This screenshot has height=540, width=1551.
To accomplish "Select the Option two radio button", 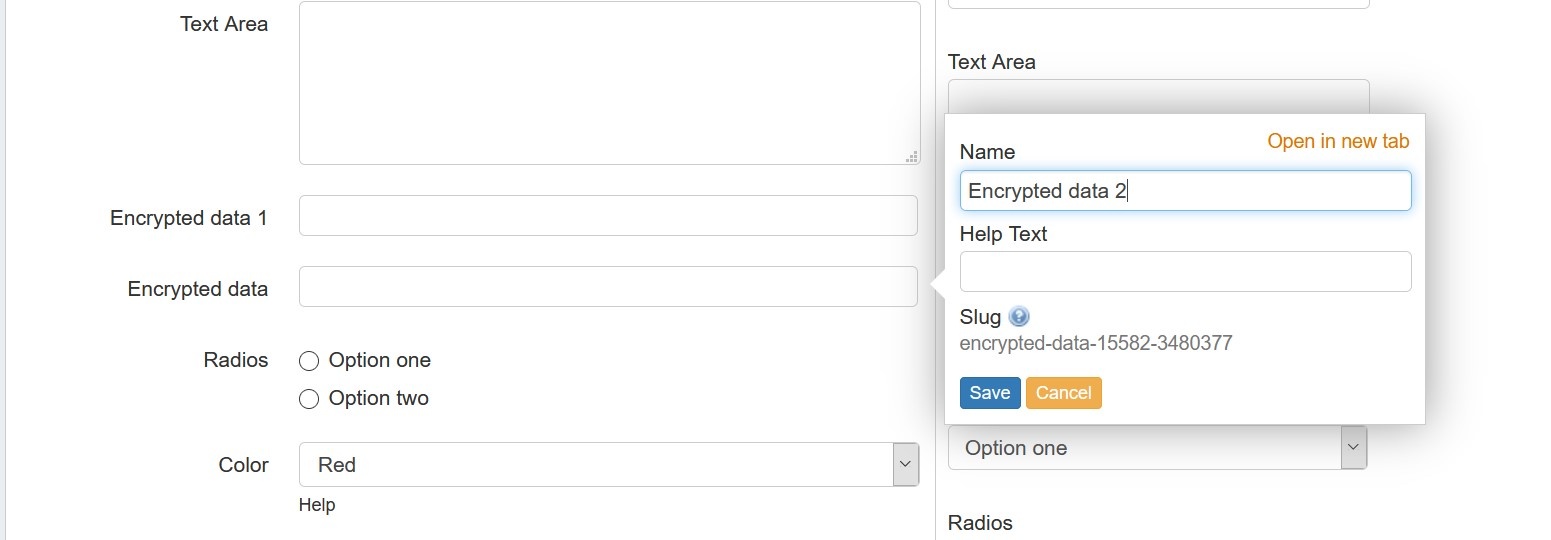I will (x=309, y=399).
